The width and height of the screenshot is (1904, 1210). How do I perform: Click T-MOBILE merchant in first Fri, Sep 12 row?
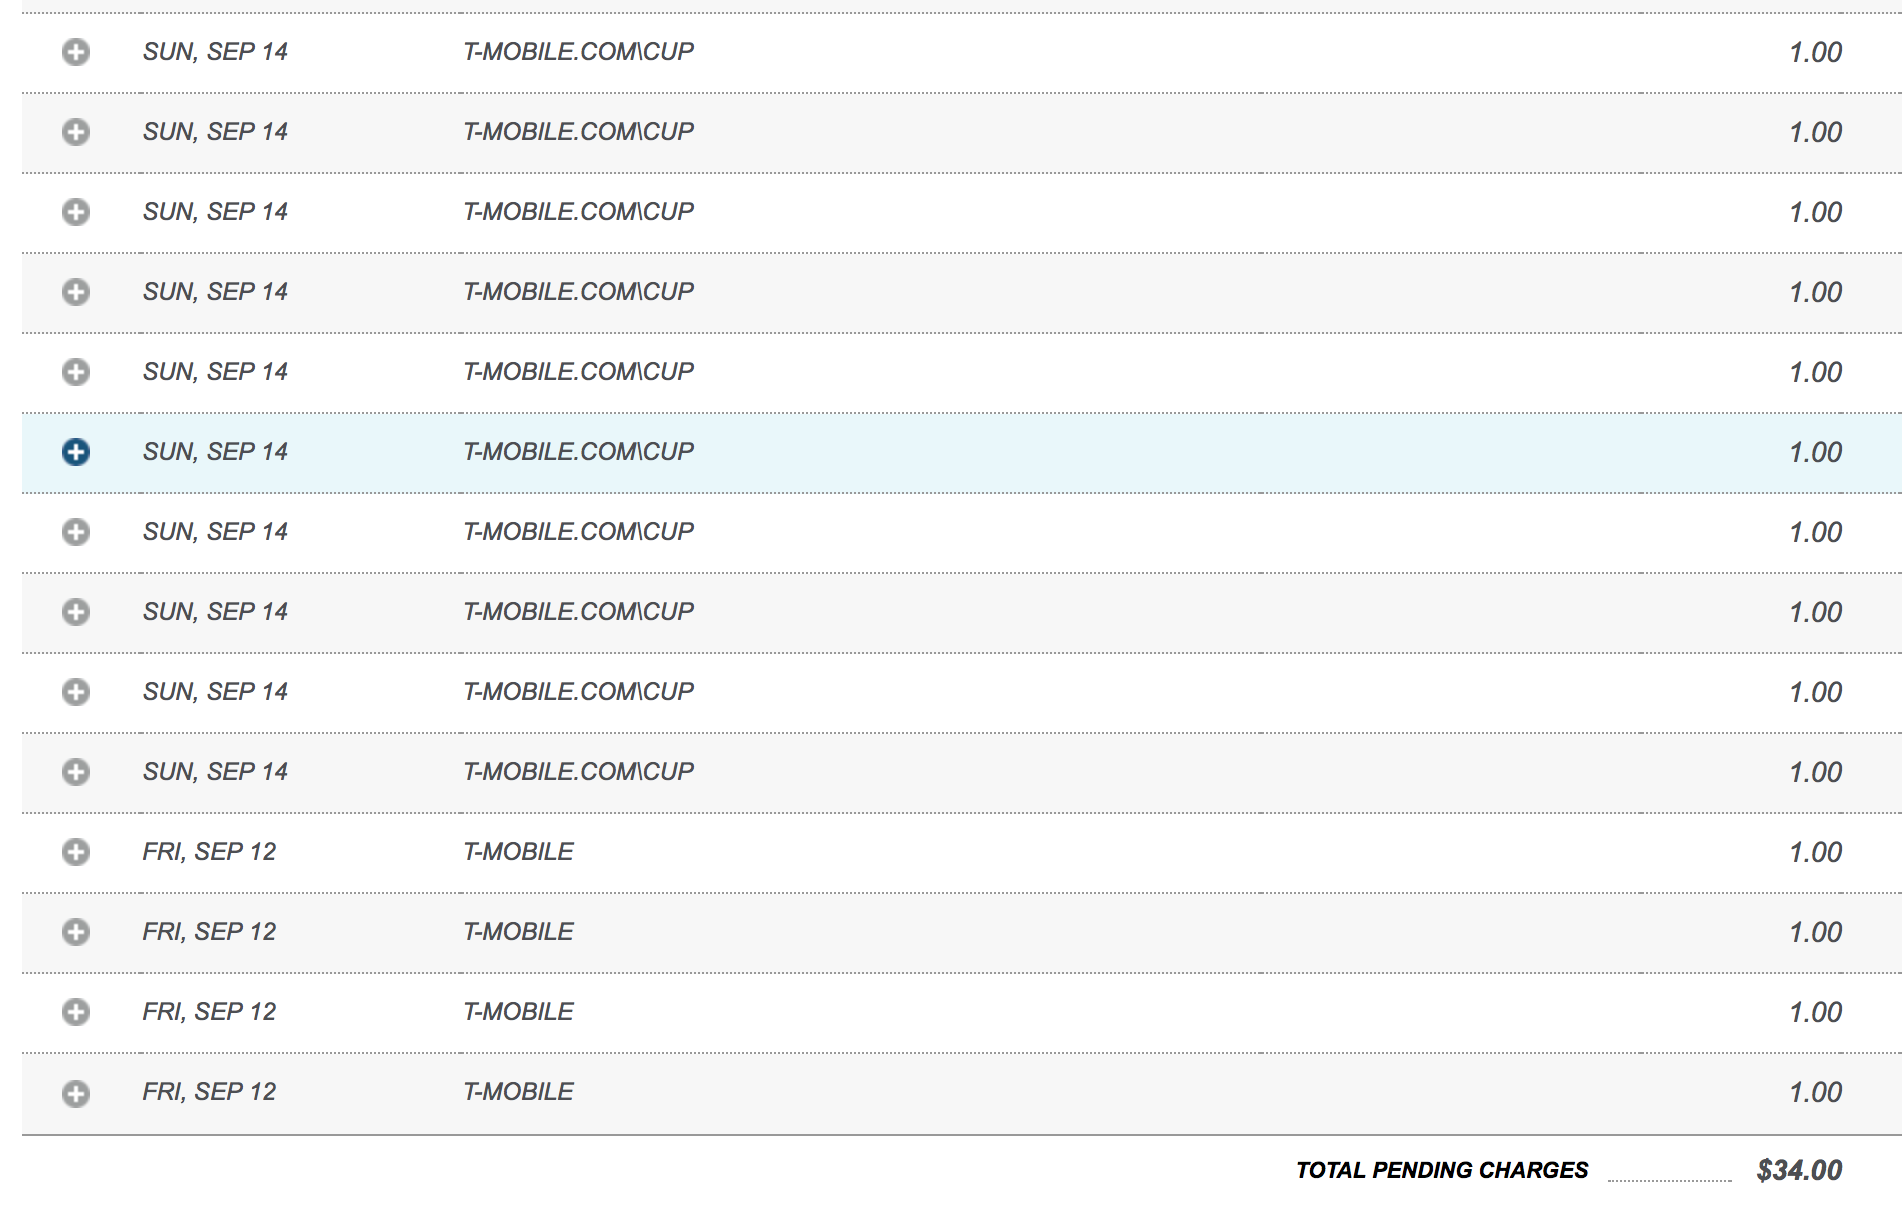coord(518,852)
